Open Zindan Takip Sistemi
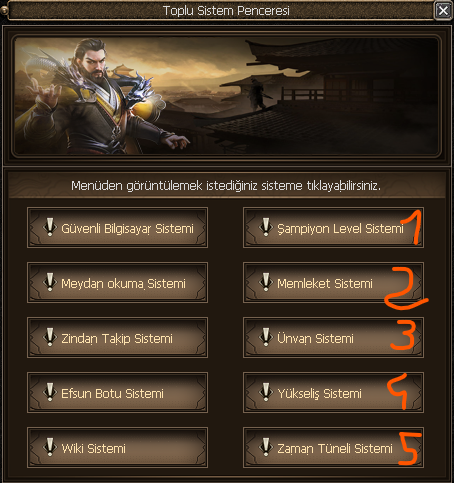The height and width of the screenshot is (483, 454). coord(117,337)
